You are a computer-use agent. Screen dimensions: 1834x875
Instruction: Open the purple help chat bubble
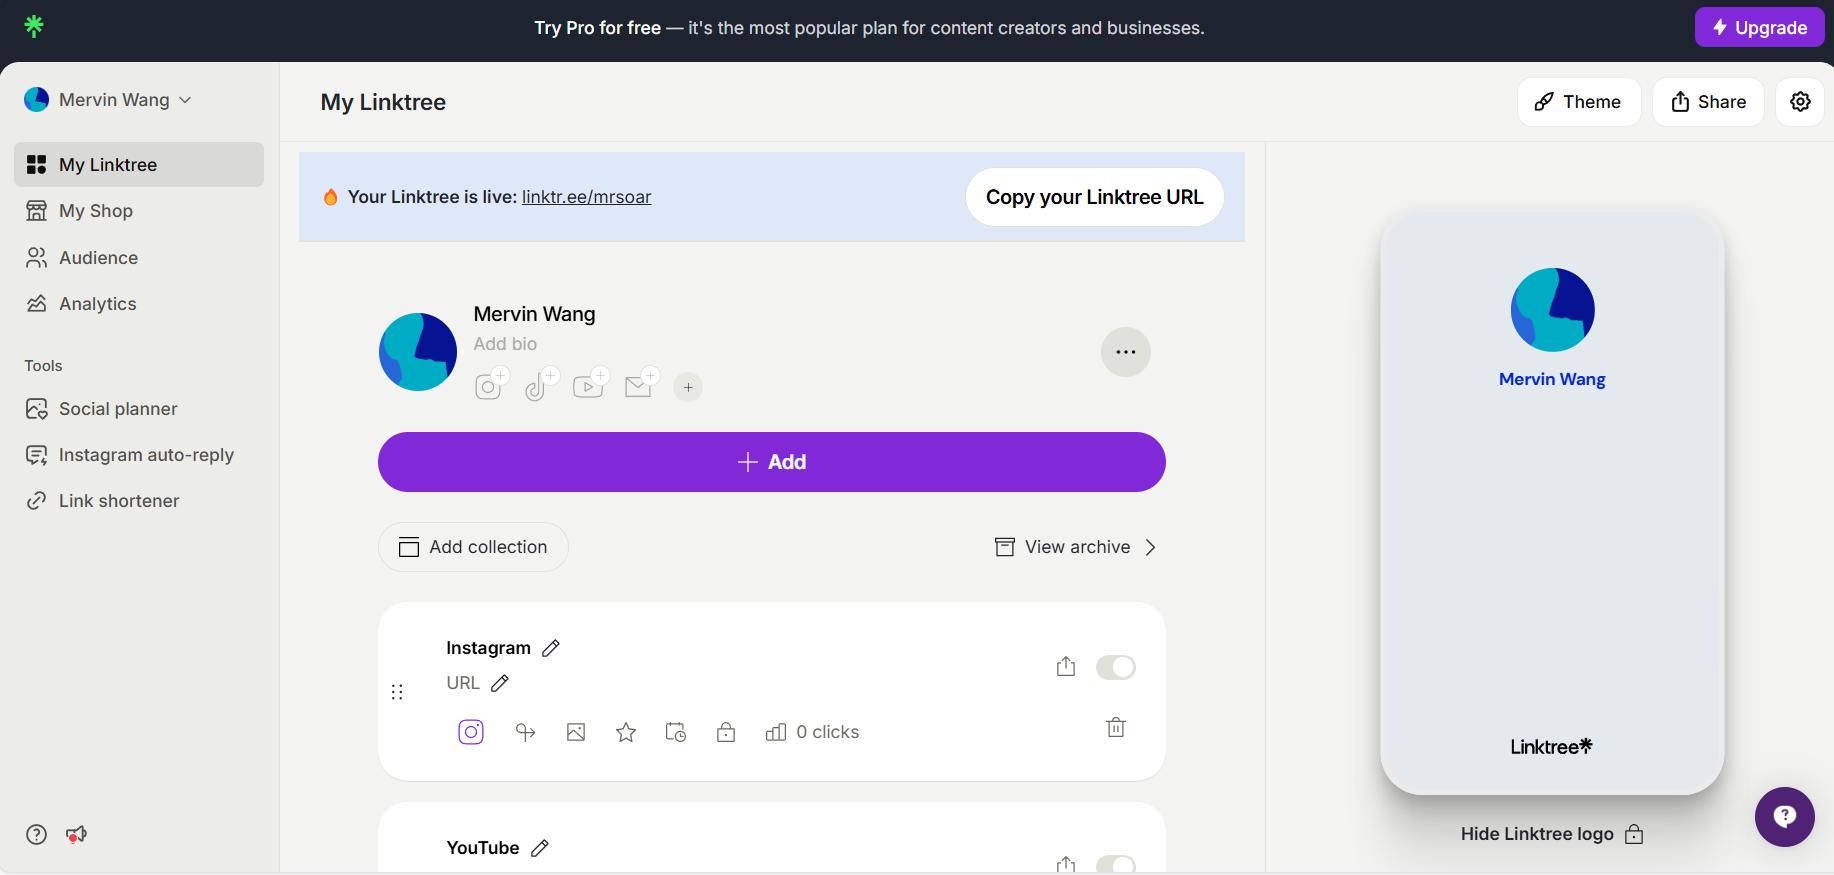click(x=1785, y=817)
